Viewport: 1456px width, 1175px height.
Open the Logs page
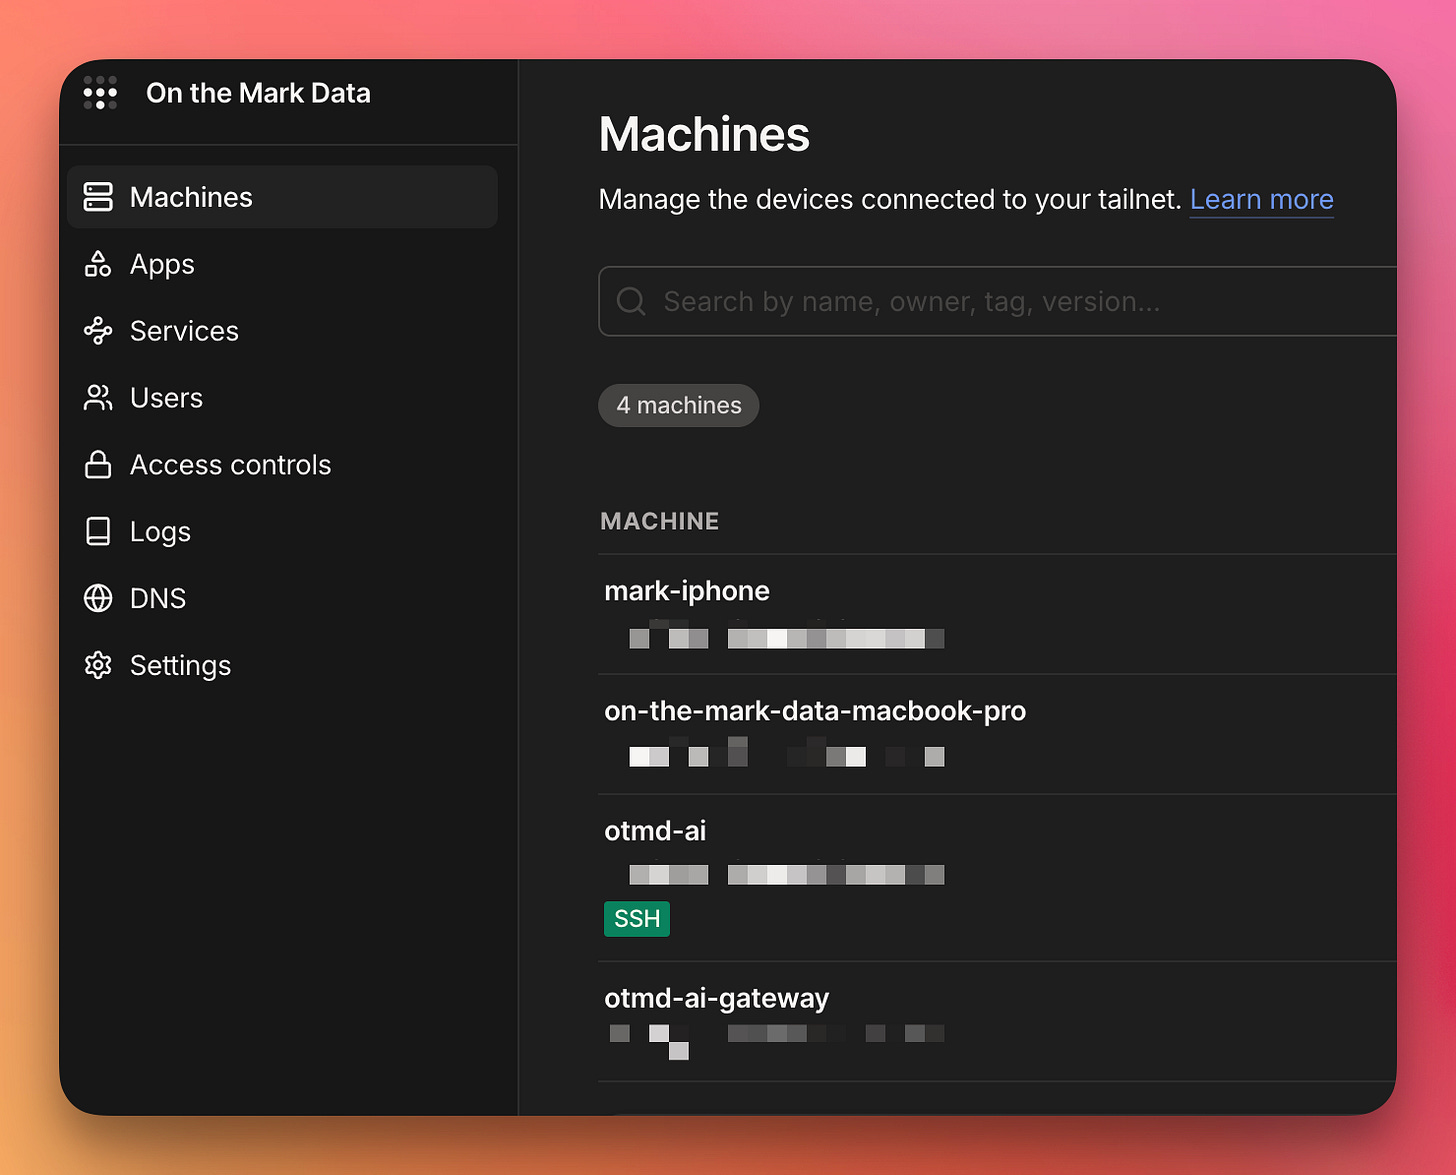click(x=282, y=531)
